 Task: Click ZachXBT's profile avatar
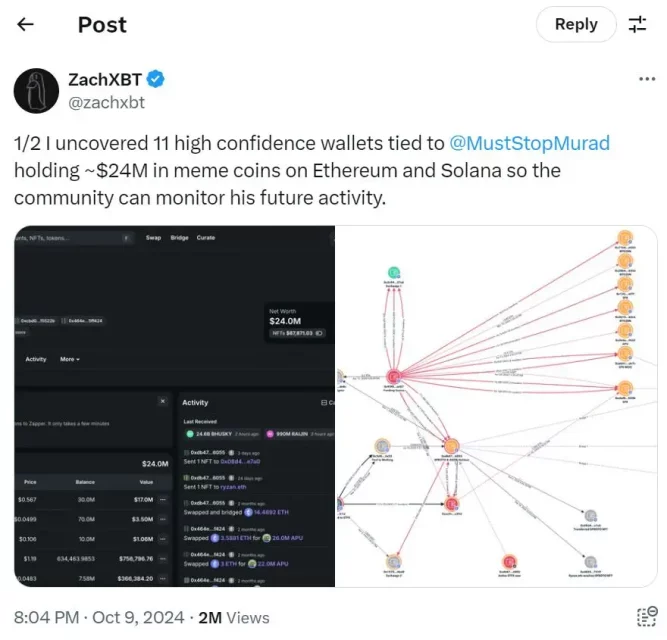[x=35, y=91]
